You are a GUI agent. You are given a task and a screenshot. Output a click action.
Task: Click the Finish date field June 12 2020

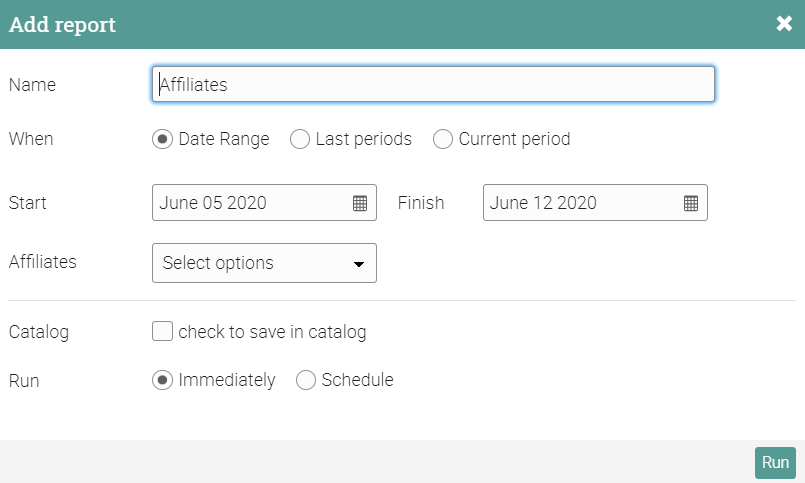(580, 203)
